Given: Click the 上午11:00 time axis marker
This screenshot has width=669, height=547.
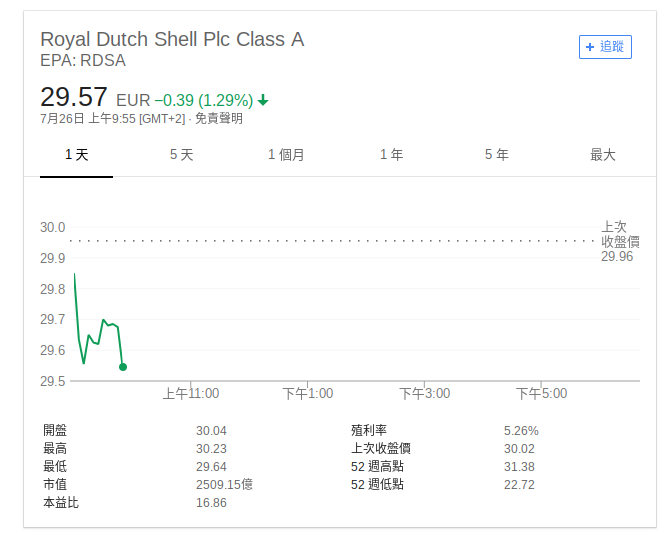Looking at the screenshot, I should click(191, 393).
